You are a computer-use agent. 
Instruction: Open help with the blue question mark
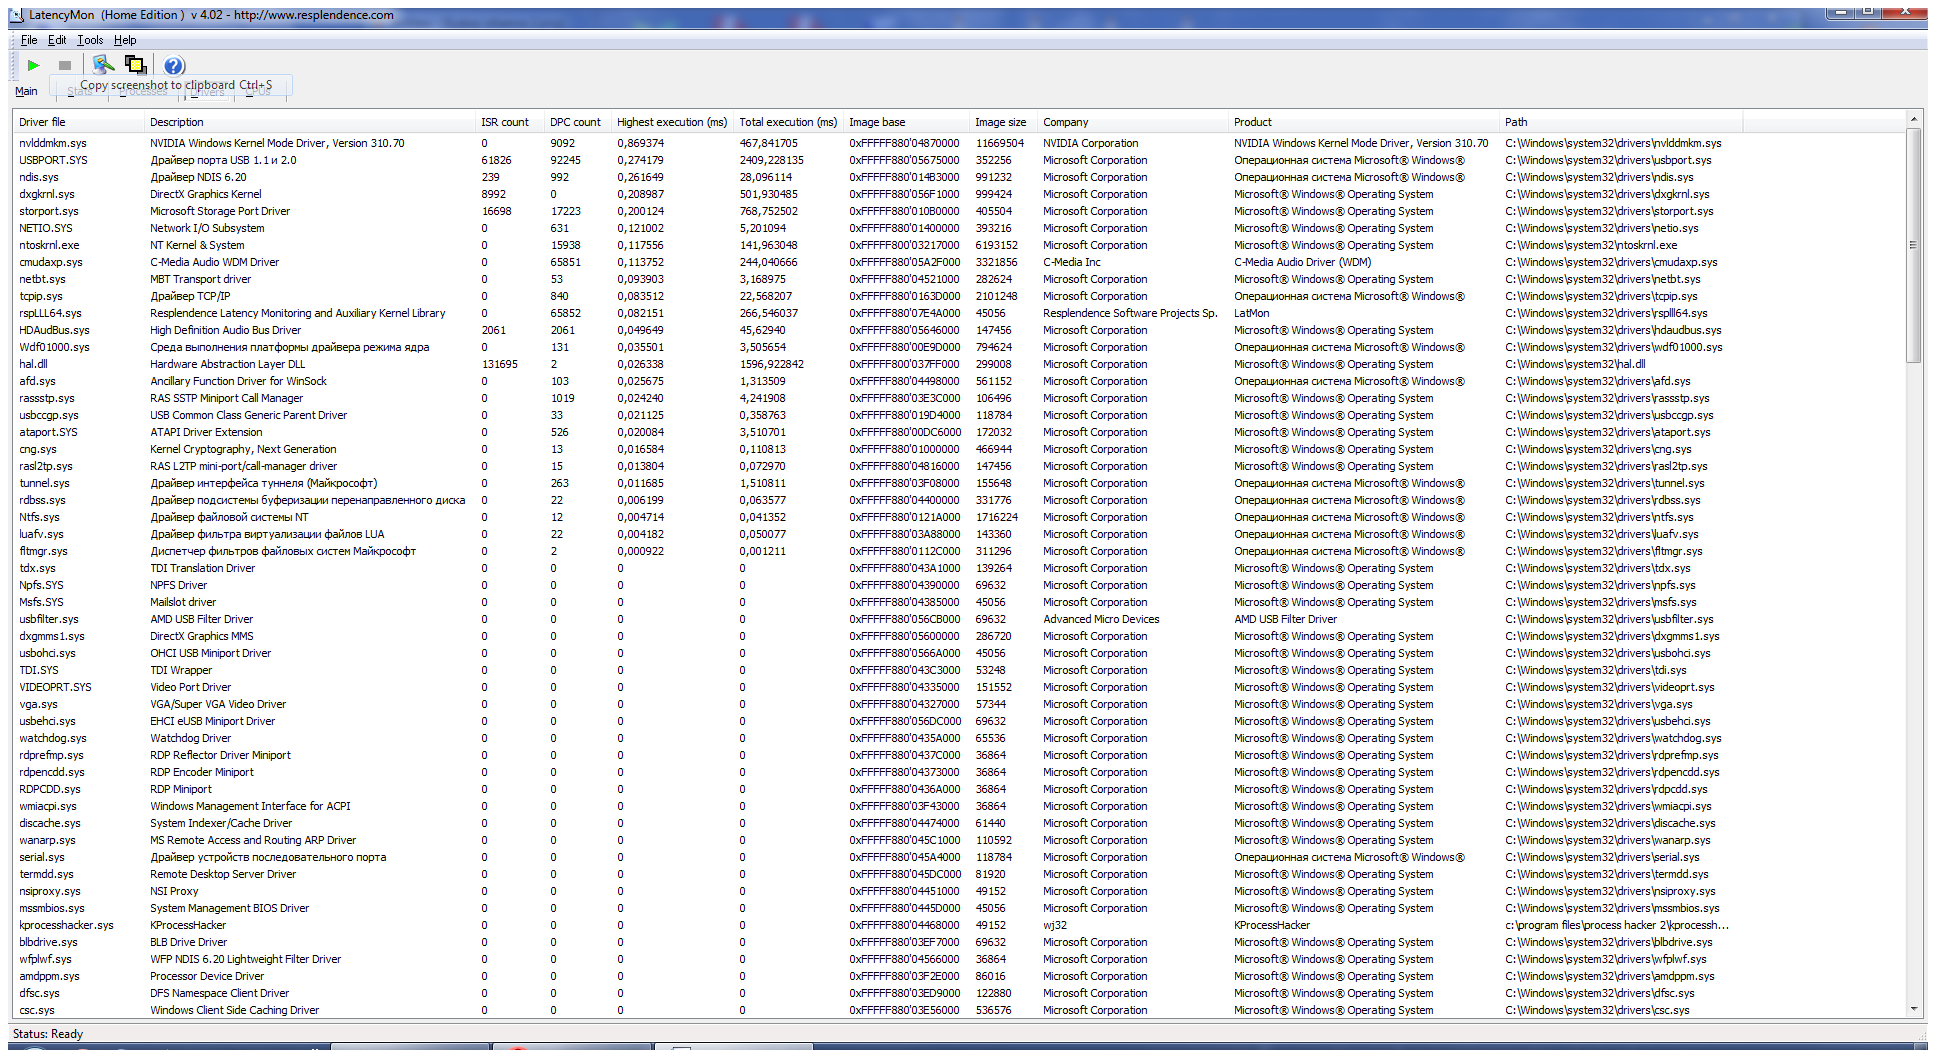[174, 65]
